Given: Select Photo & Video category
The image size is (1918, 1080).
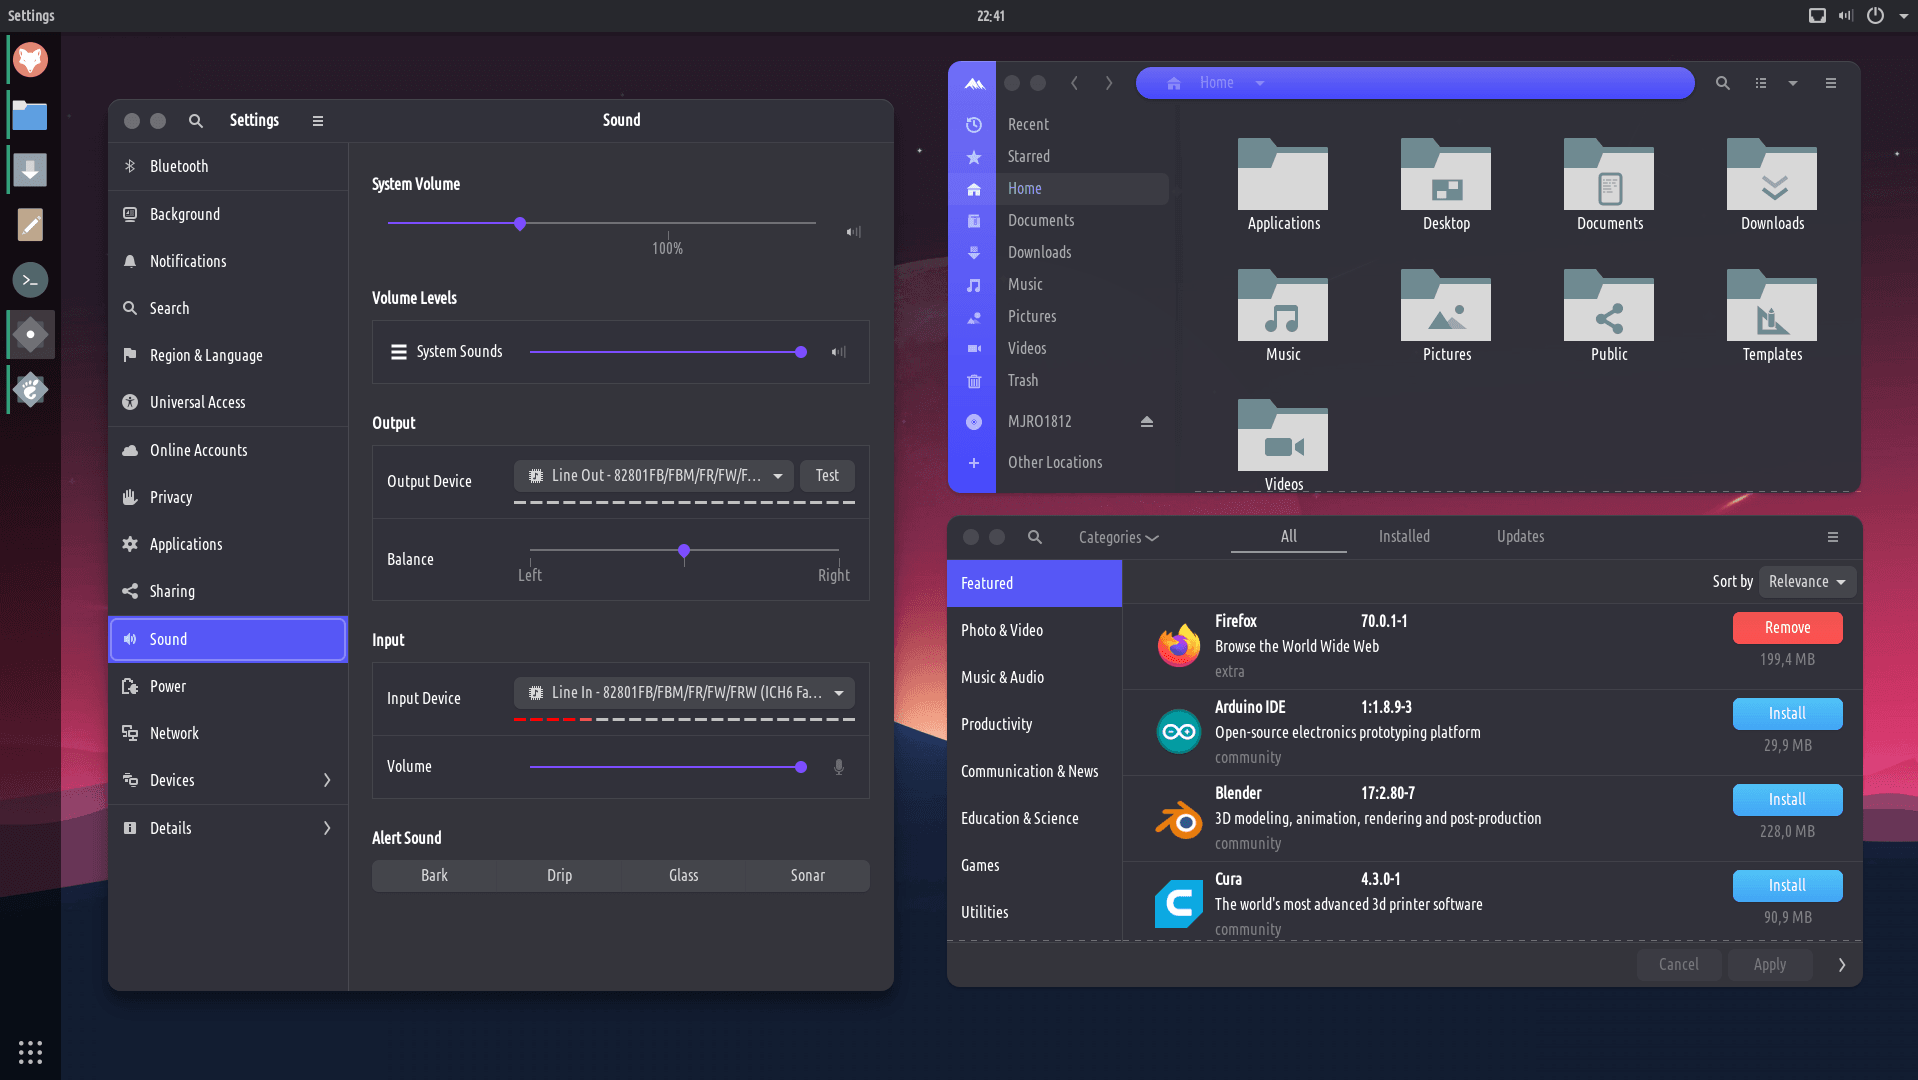Looking at the screenshot, I should click(x=1002, y=630).
